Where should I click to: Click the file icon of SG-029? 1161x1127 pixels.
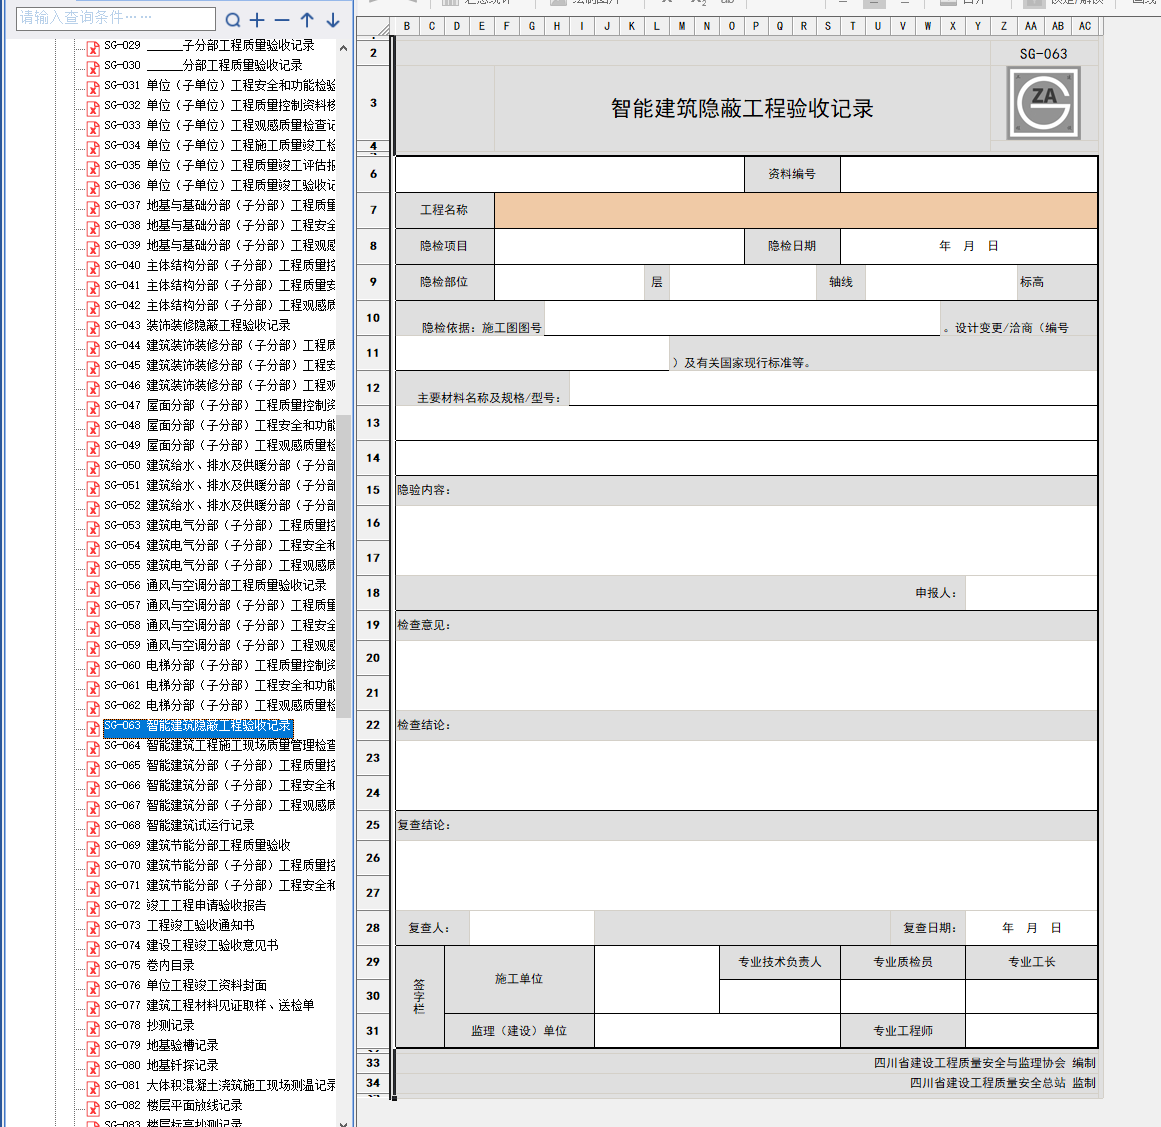[x=93, y=49]
